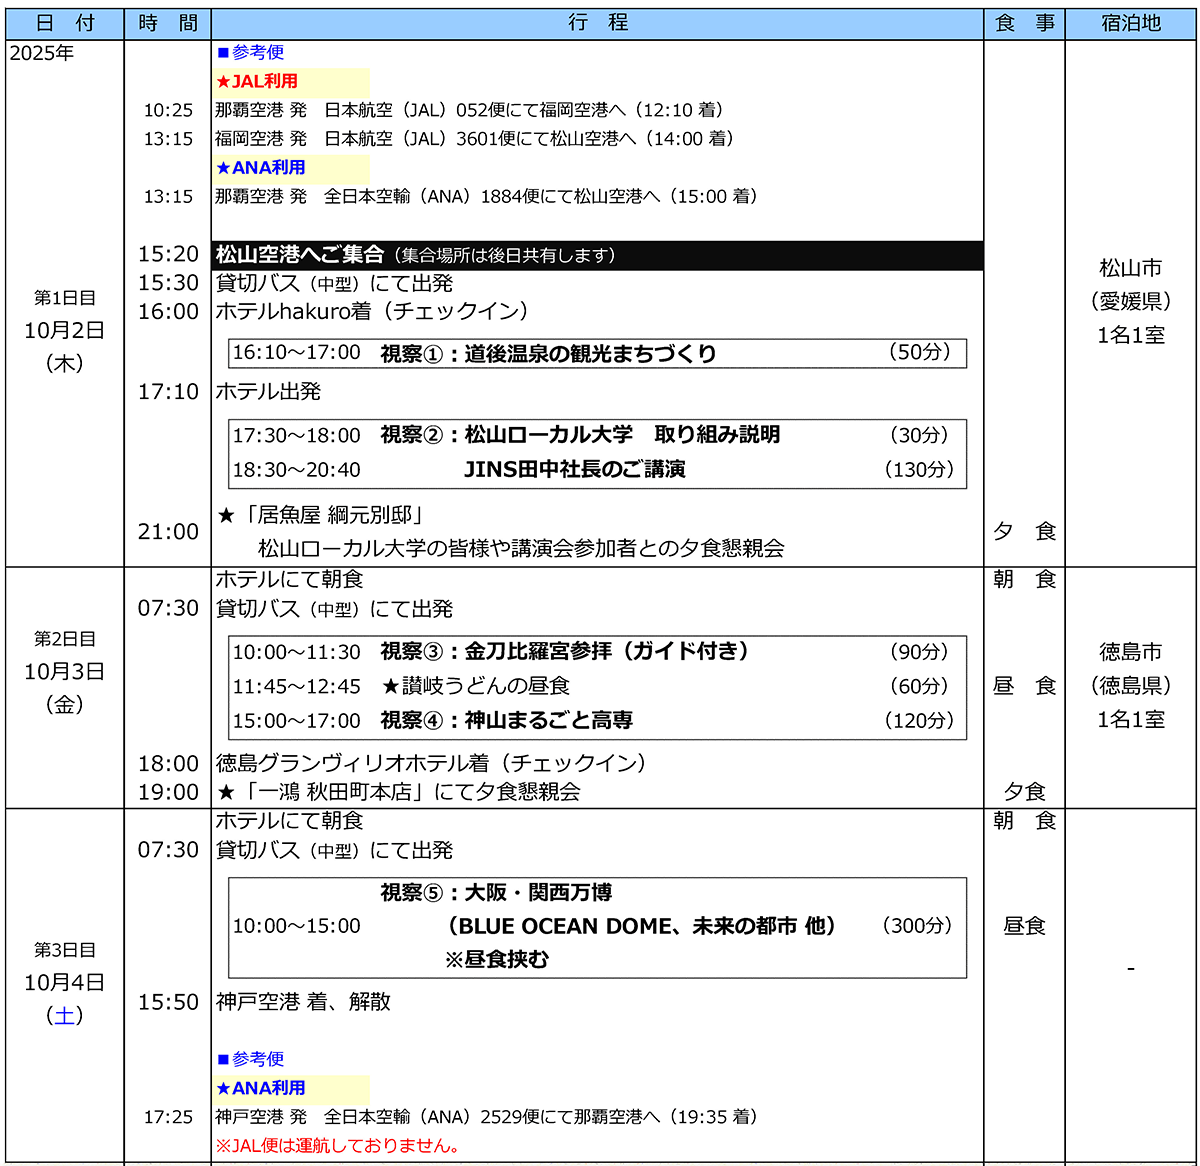Click the 食事 column header
Screen dimensions: 1200x1166
tap(1024, 23)
